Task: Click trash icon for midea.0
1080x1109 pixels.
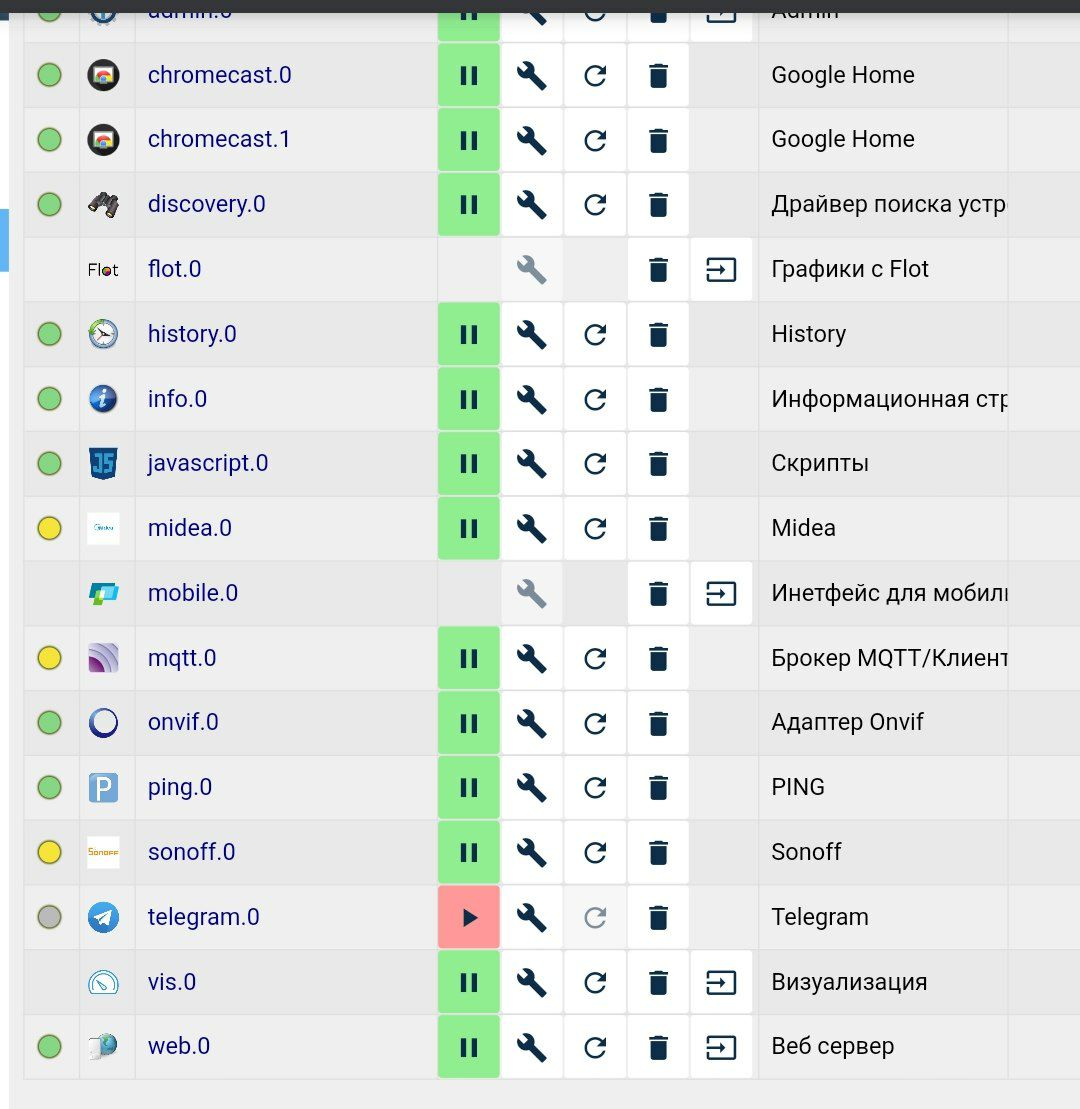Action: pyautogui.click(x=658, y=528)
